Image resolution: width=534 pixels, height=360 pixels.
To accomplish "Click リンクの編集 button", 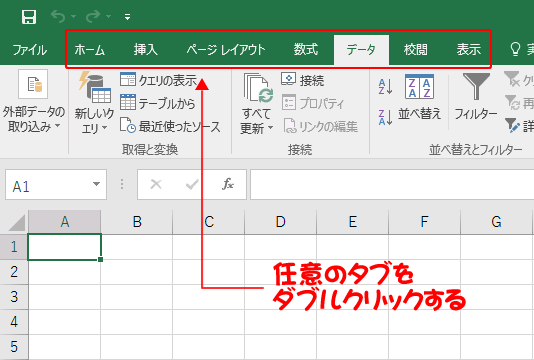I will (x=320, y=126).
